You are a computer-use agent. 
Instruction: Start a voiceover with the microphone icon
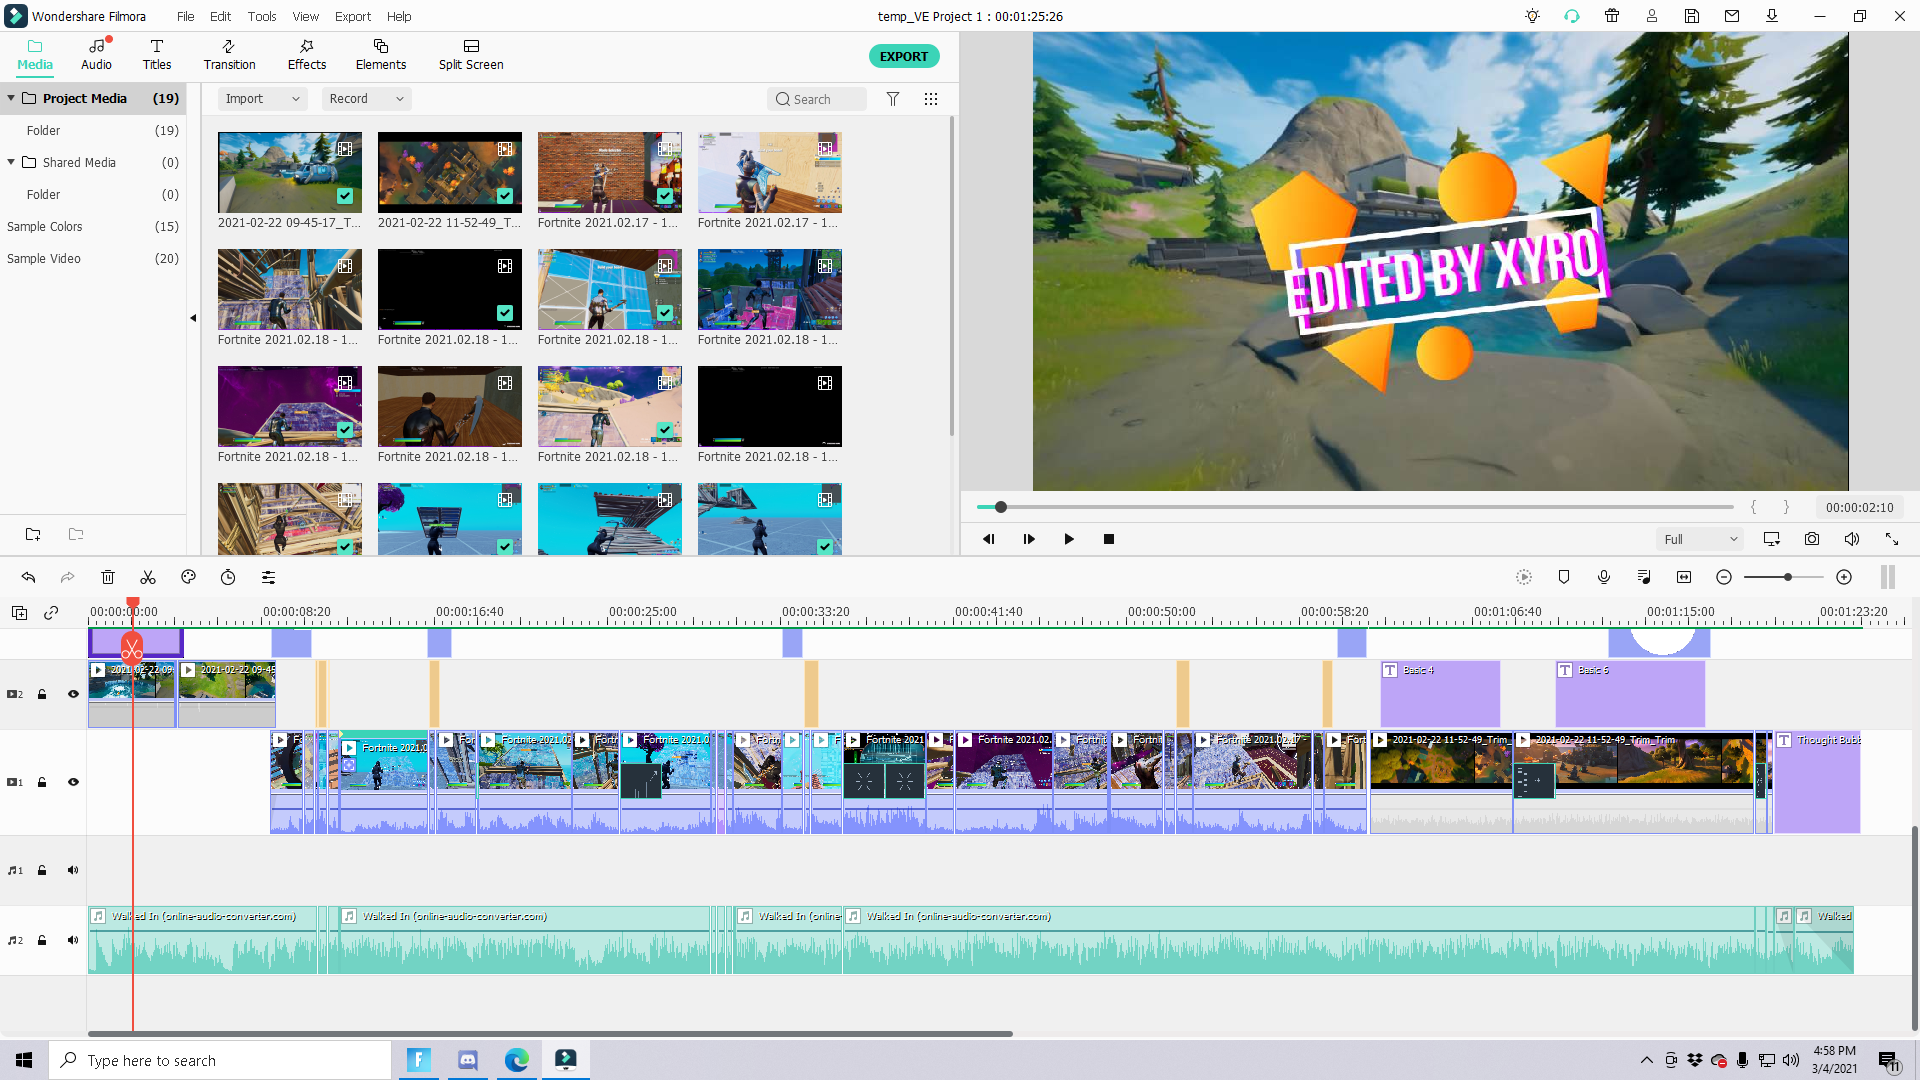(x=1604, y=577)
